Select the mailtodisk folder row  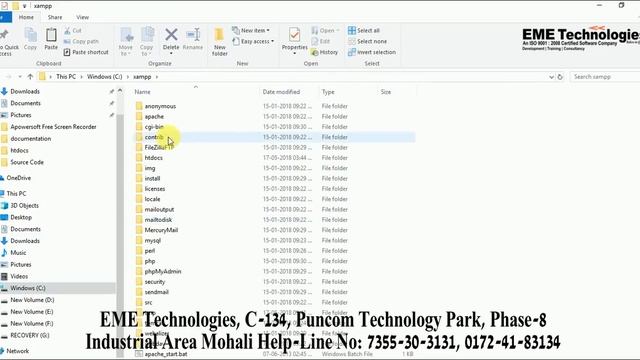[x=276, y=220]
